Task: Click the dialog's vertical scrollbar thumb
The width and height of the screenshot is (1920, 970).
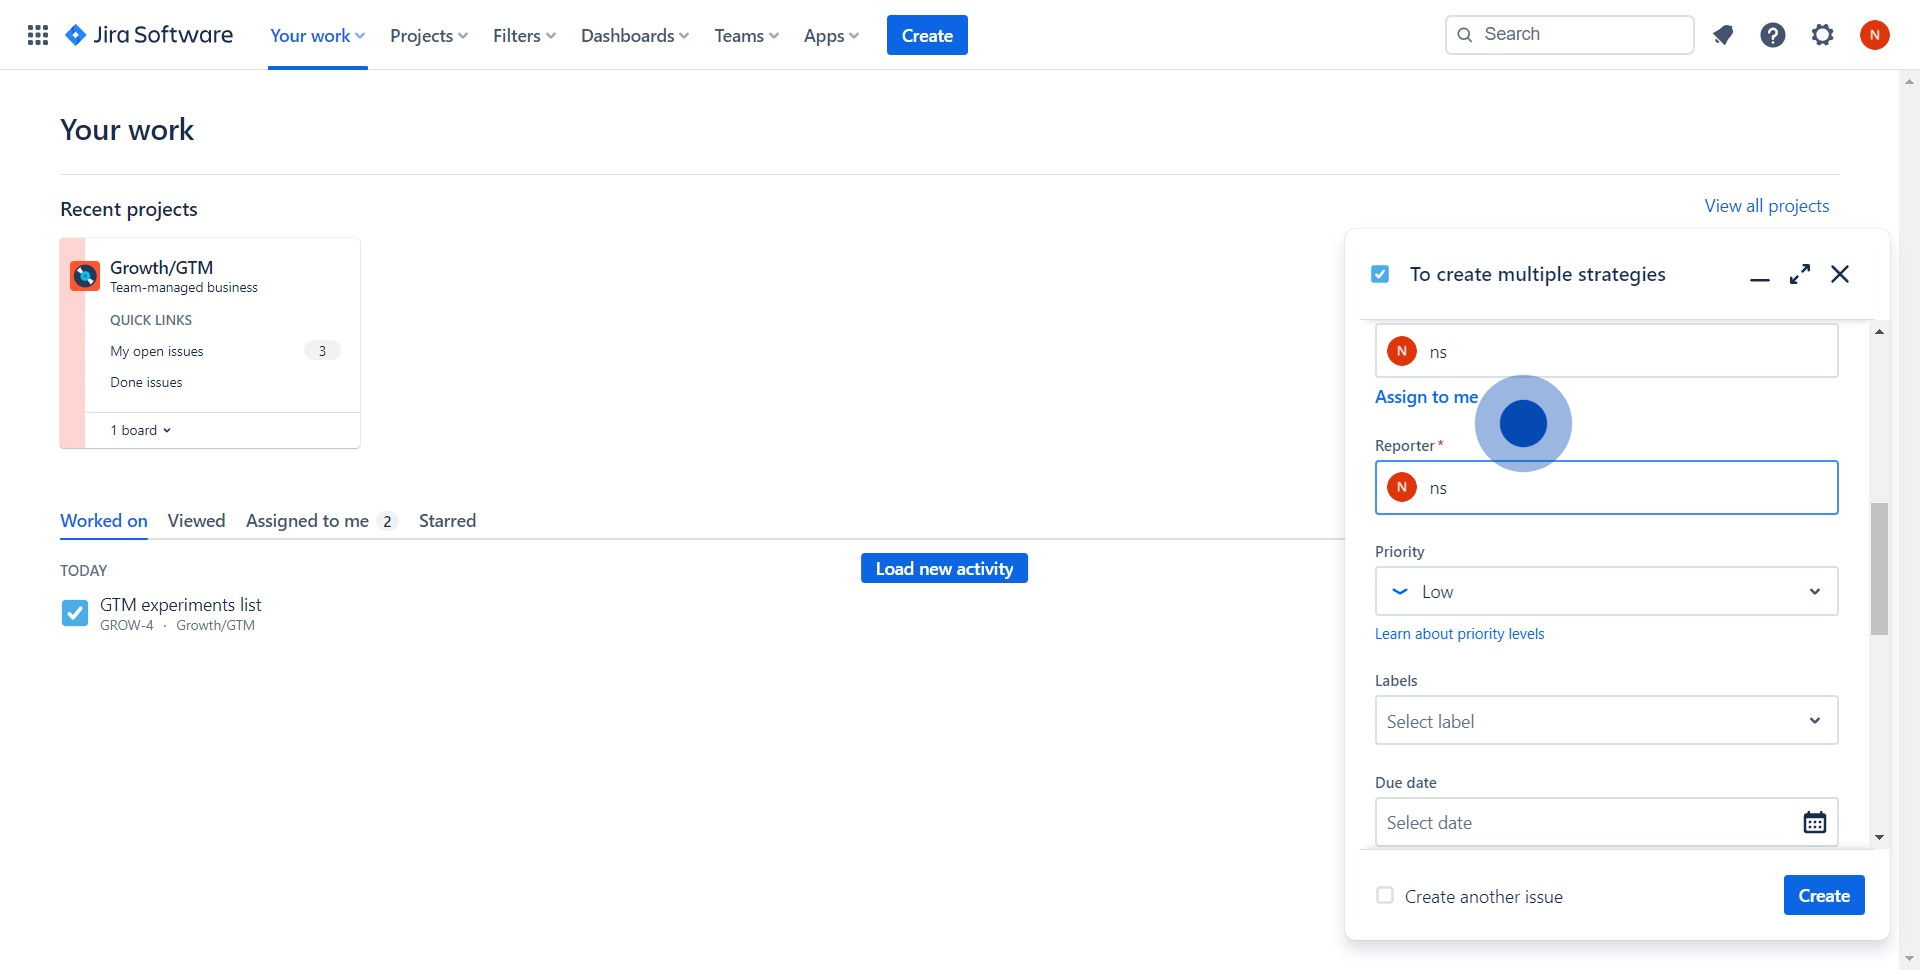Action: click(1879, 568)
